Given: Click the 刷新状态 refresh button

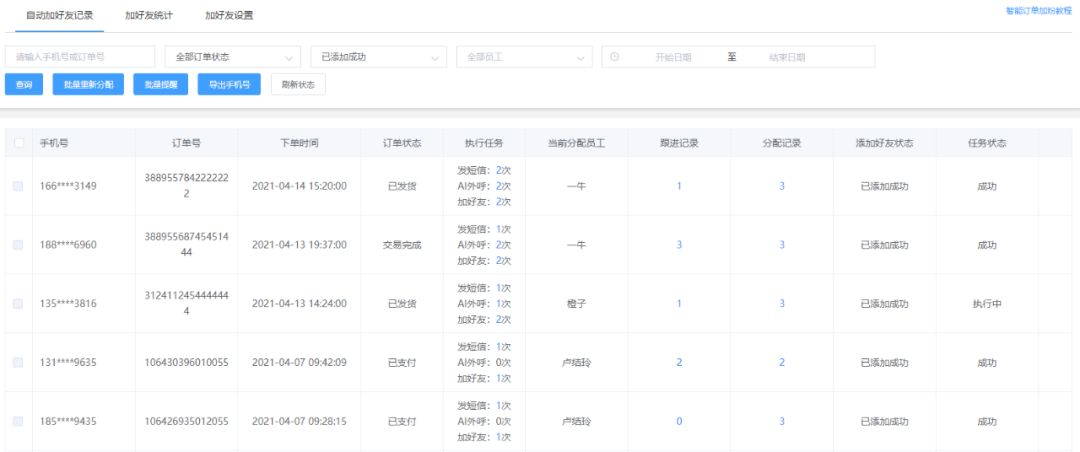Looking at the screenshot, I should tap(298, 85).
